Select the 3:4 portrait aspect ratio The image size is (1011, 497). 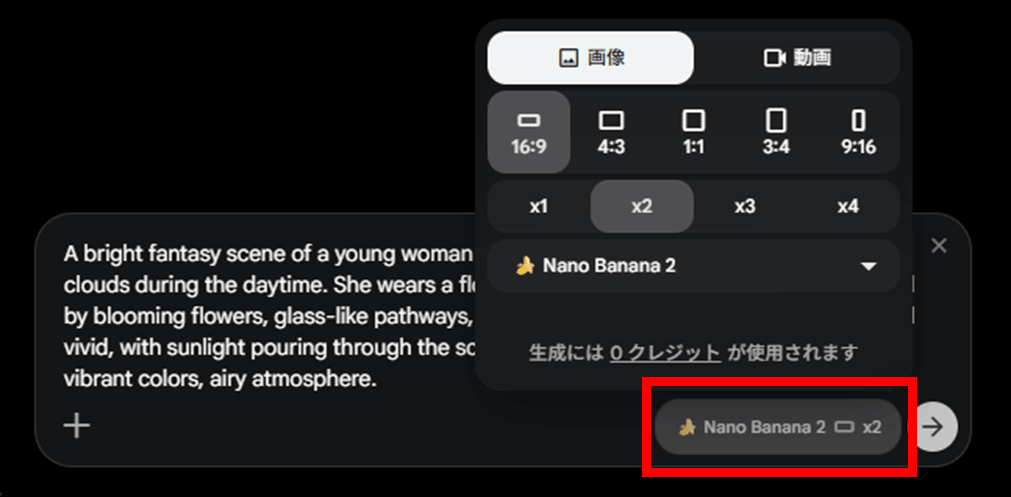tap(776, 132)
